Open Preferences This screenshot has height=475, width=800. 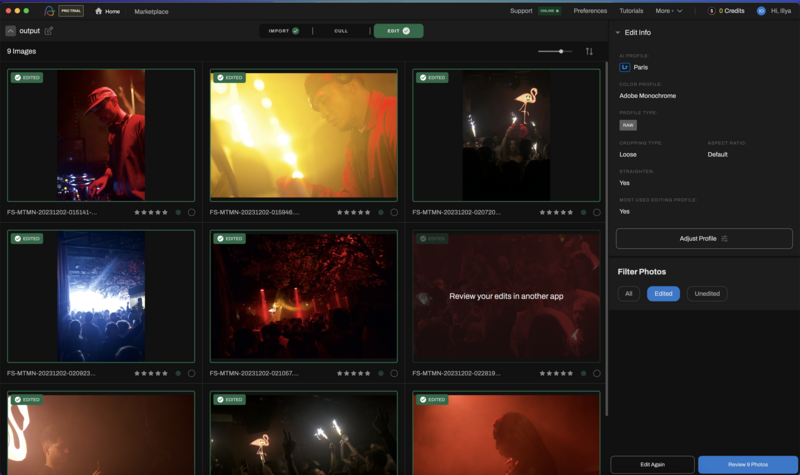[x=590, y=11]
